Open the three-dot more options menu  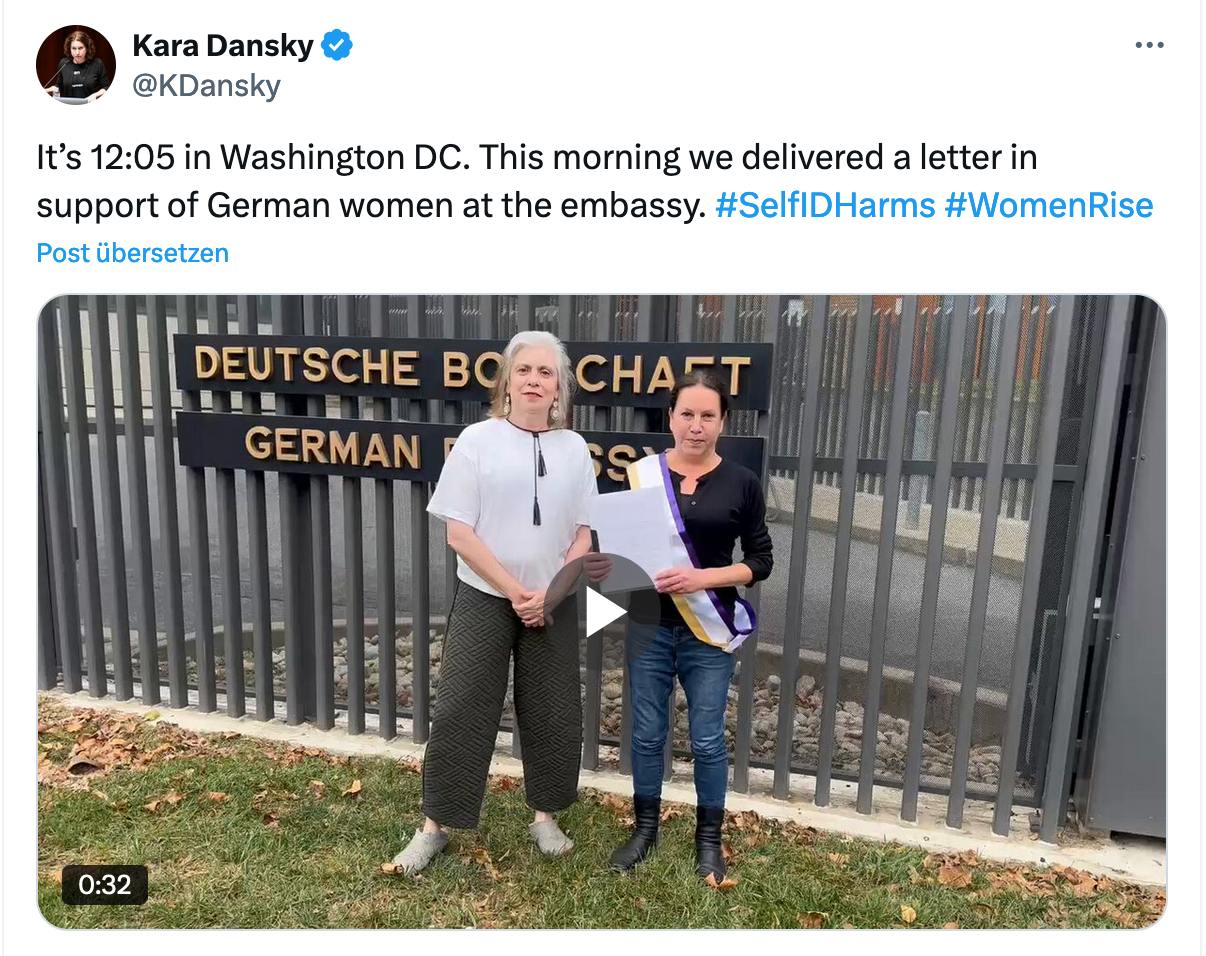pos(1150,45)
